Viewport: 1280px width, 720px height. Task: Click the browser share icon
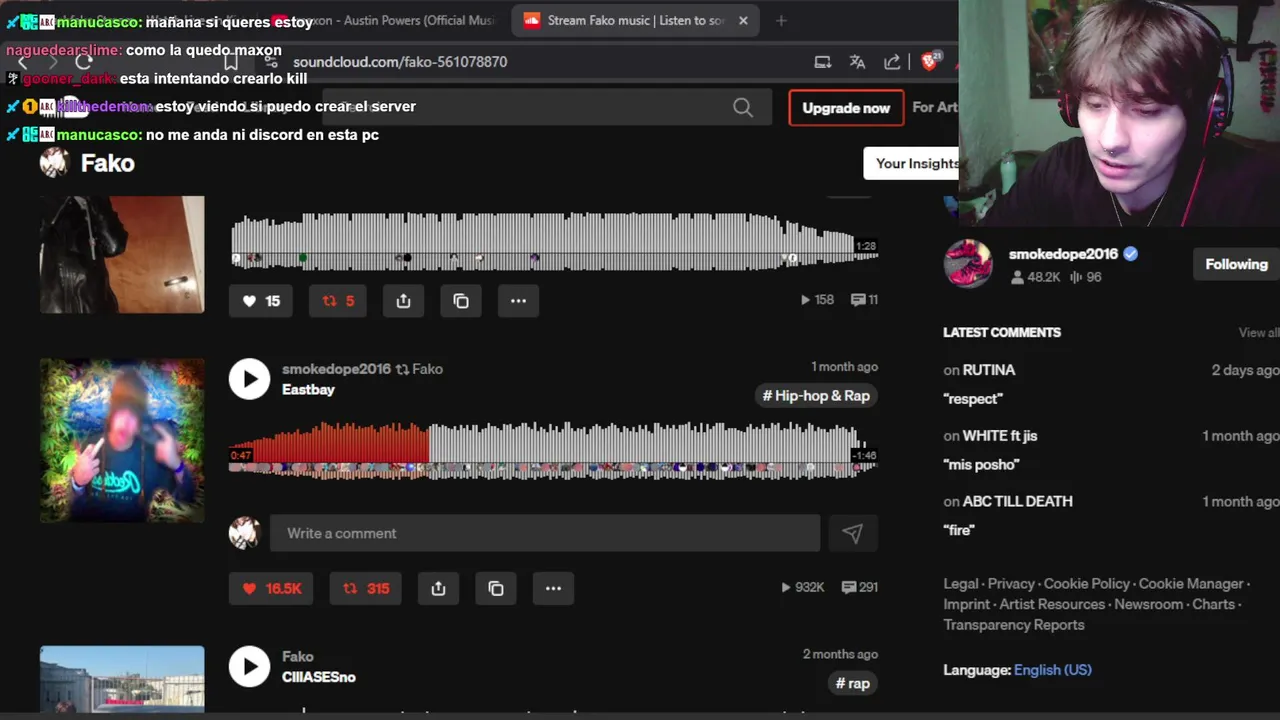(x=892, y=62)
